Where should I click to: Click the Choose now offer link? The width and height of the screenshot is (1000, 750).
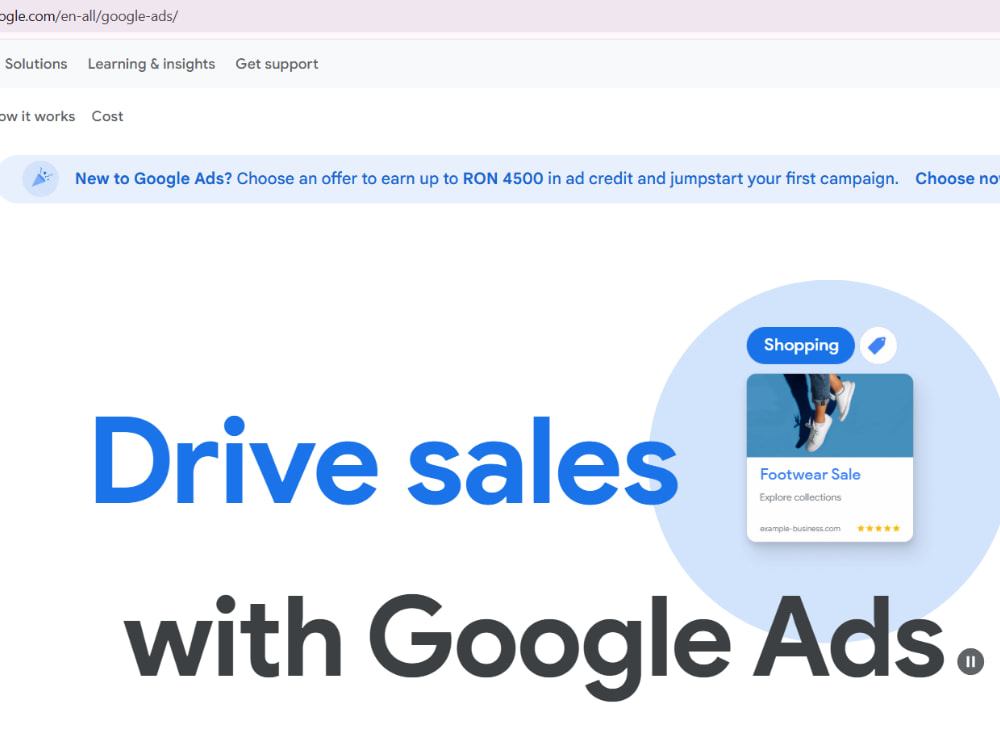coord(957,179)
